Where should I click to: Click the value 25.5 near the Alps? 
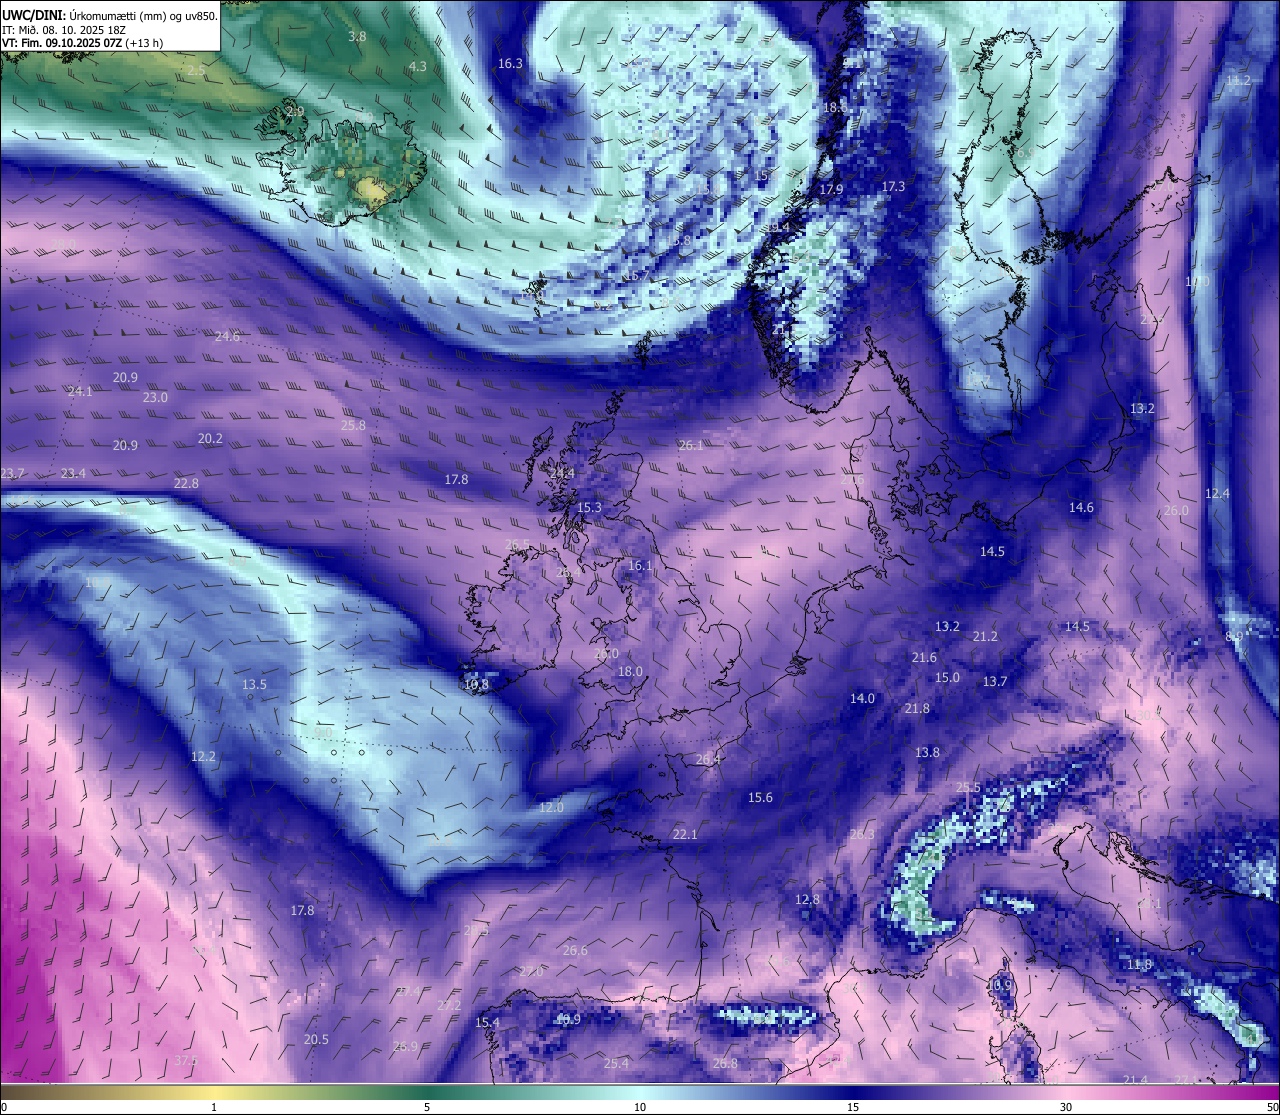click(x=968, y=787)
